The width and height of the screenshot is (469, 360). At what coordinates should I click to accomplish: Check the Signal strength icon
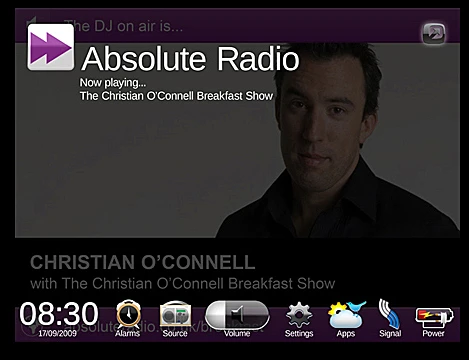point(390,314)
